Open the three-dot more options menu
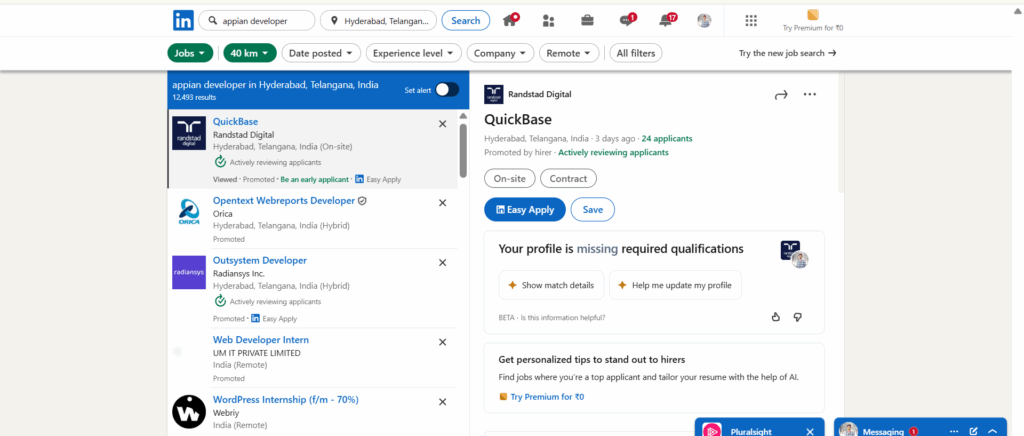This screenshot has height=436, width=1024. (810, 95)
